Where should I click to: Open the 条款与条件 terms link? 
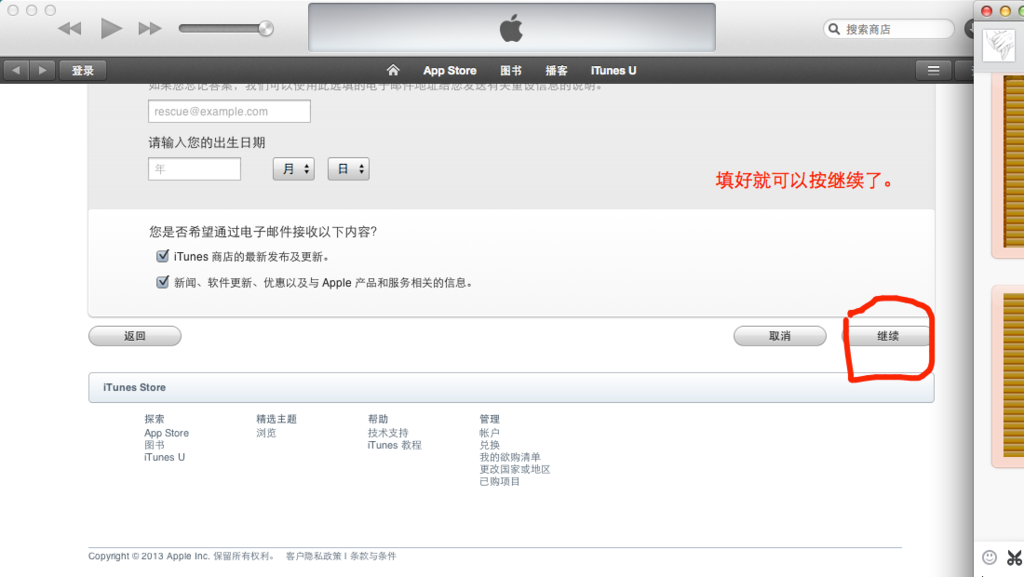373,556
